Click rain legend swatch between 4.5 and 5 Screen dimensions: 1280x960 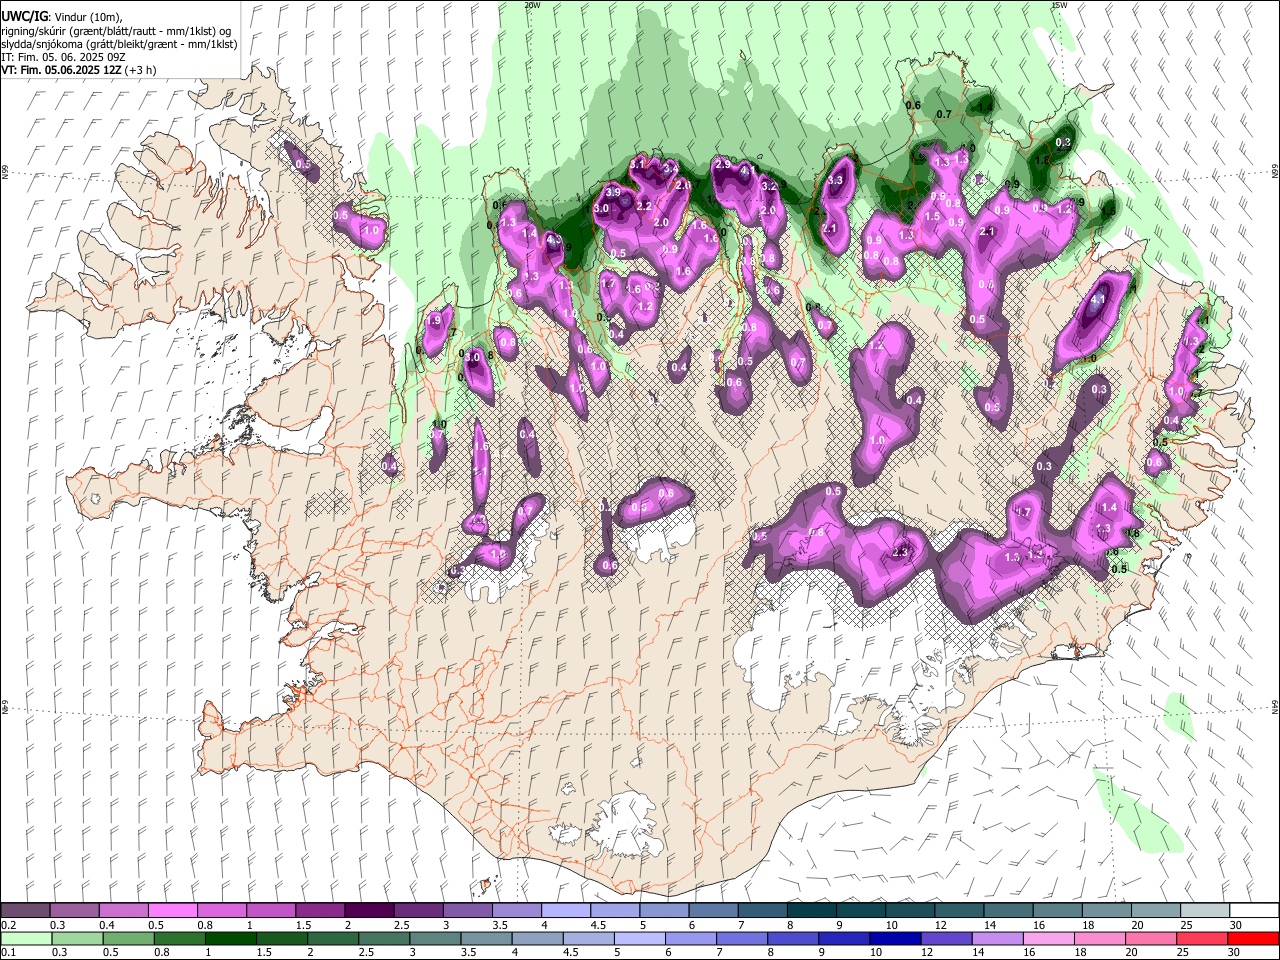coord(587,938)
